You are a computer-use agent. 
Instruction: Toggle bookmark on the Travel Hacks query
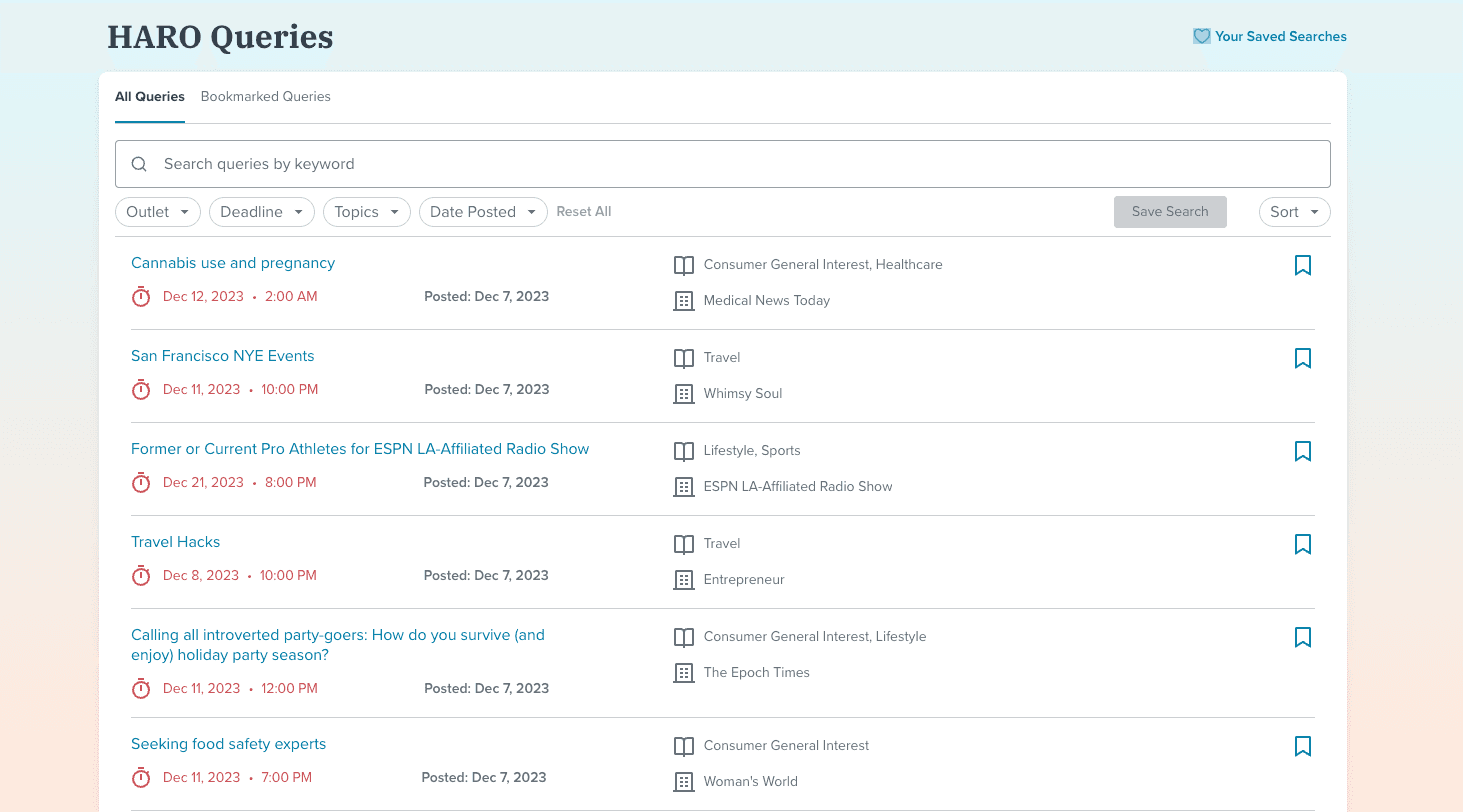click(1302, 544)
